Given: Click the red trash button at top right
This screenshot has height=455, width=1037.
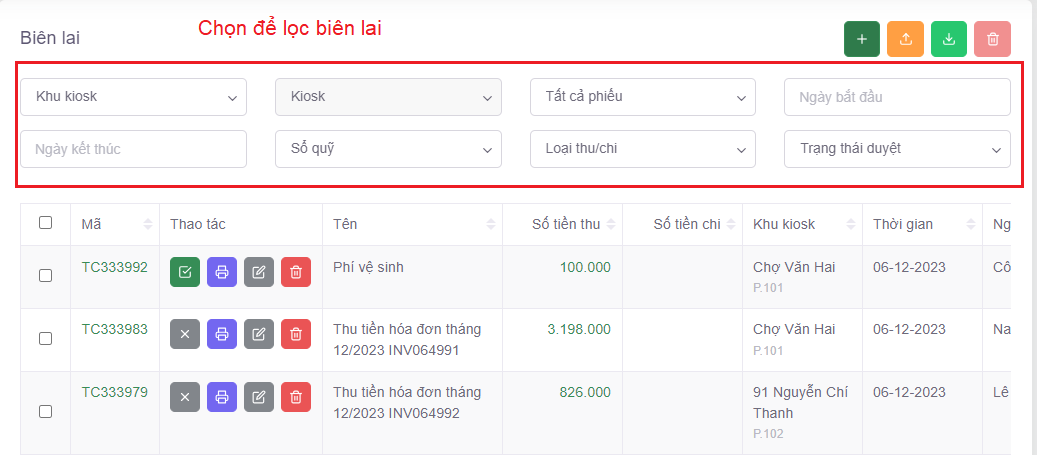Looking at the screenshot, I should pos(992,39).
